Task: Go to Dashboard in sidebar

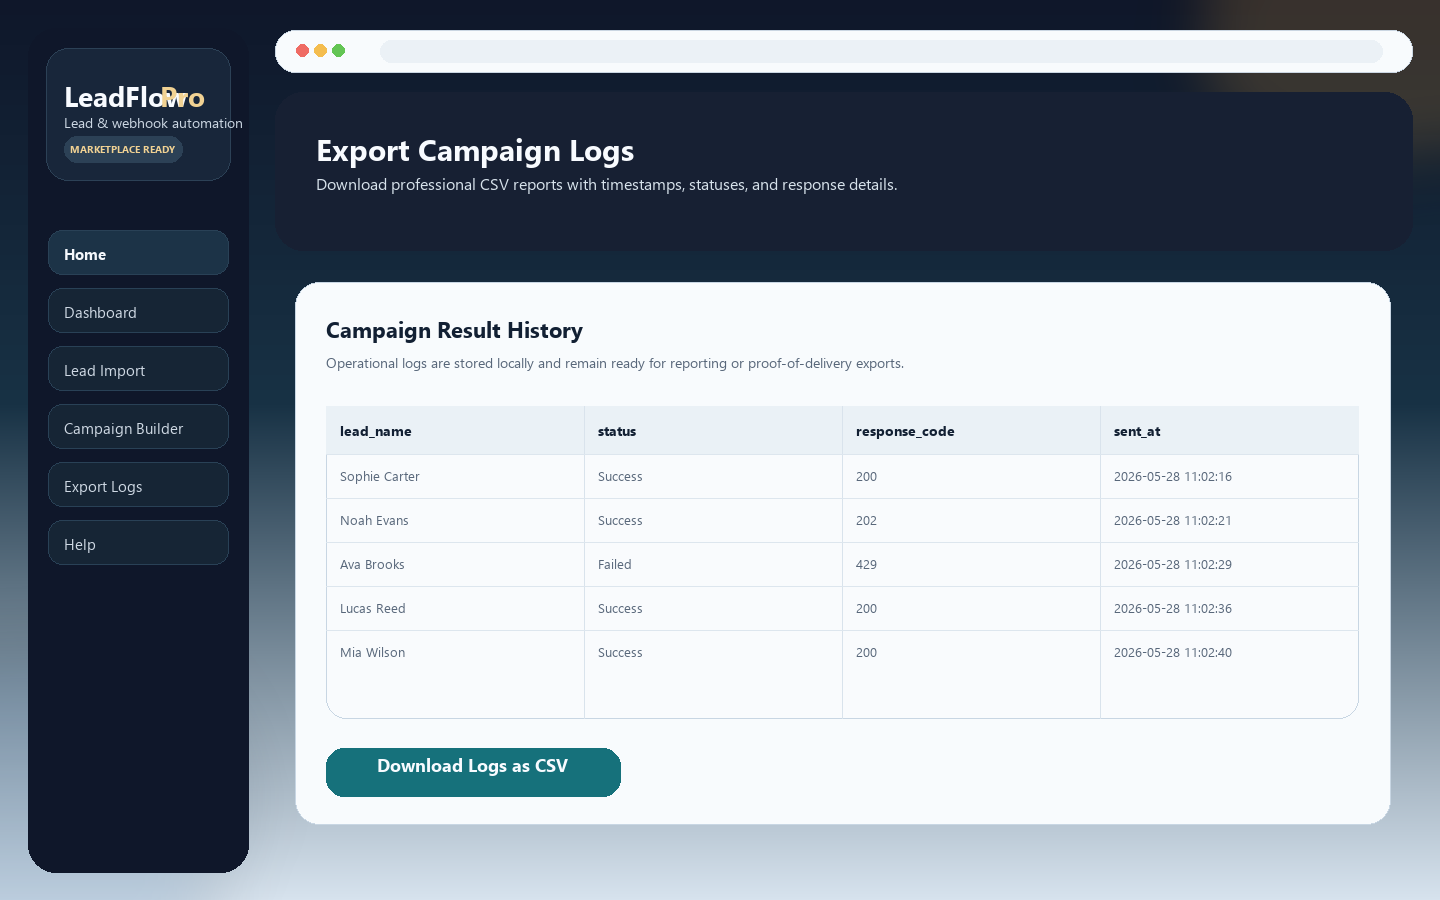Action: 138,311
